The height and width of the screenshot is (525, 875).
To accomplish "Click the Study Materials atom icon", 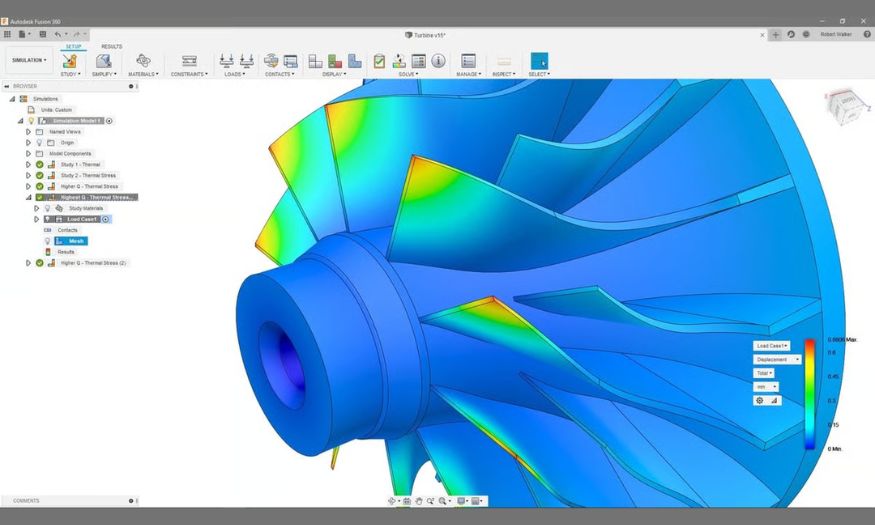I will point(143,61).
